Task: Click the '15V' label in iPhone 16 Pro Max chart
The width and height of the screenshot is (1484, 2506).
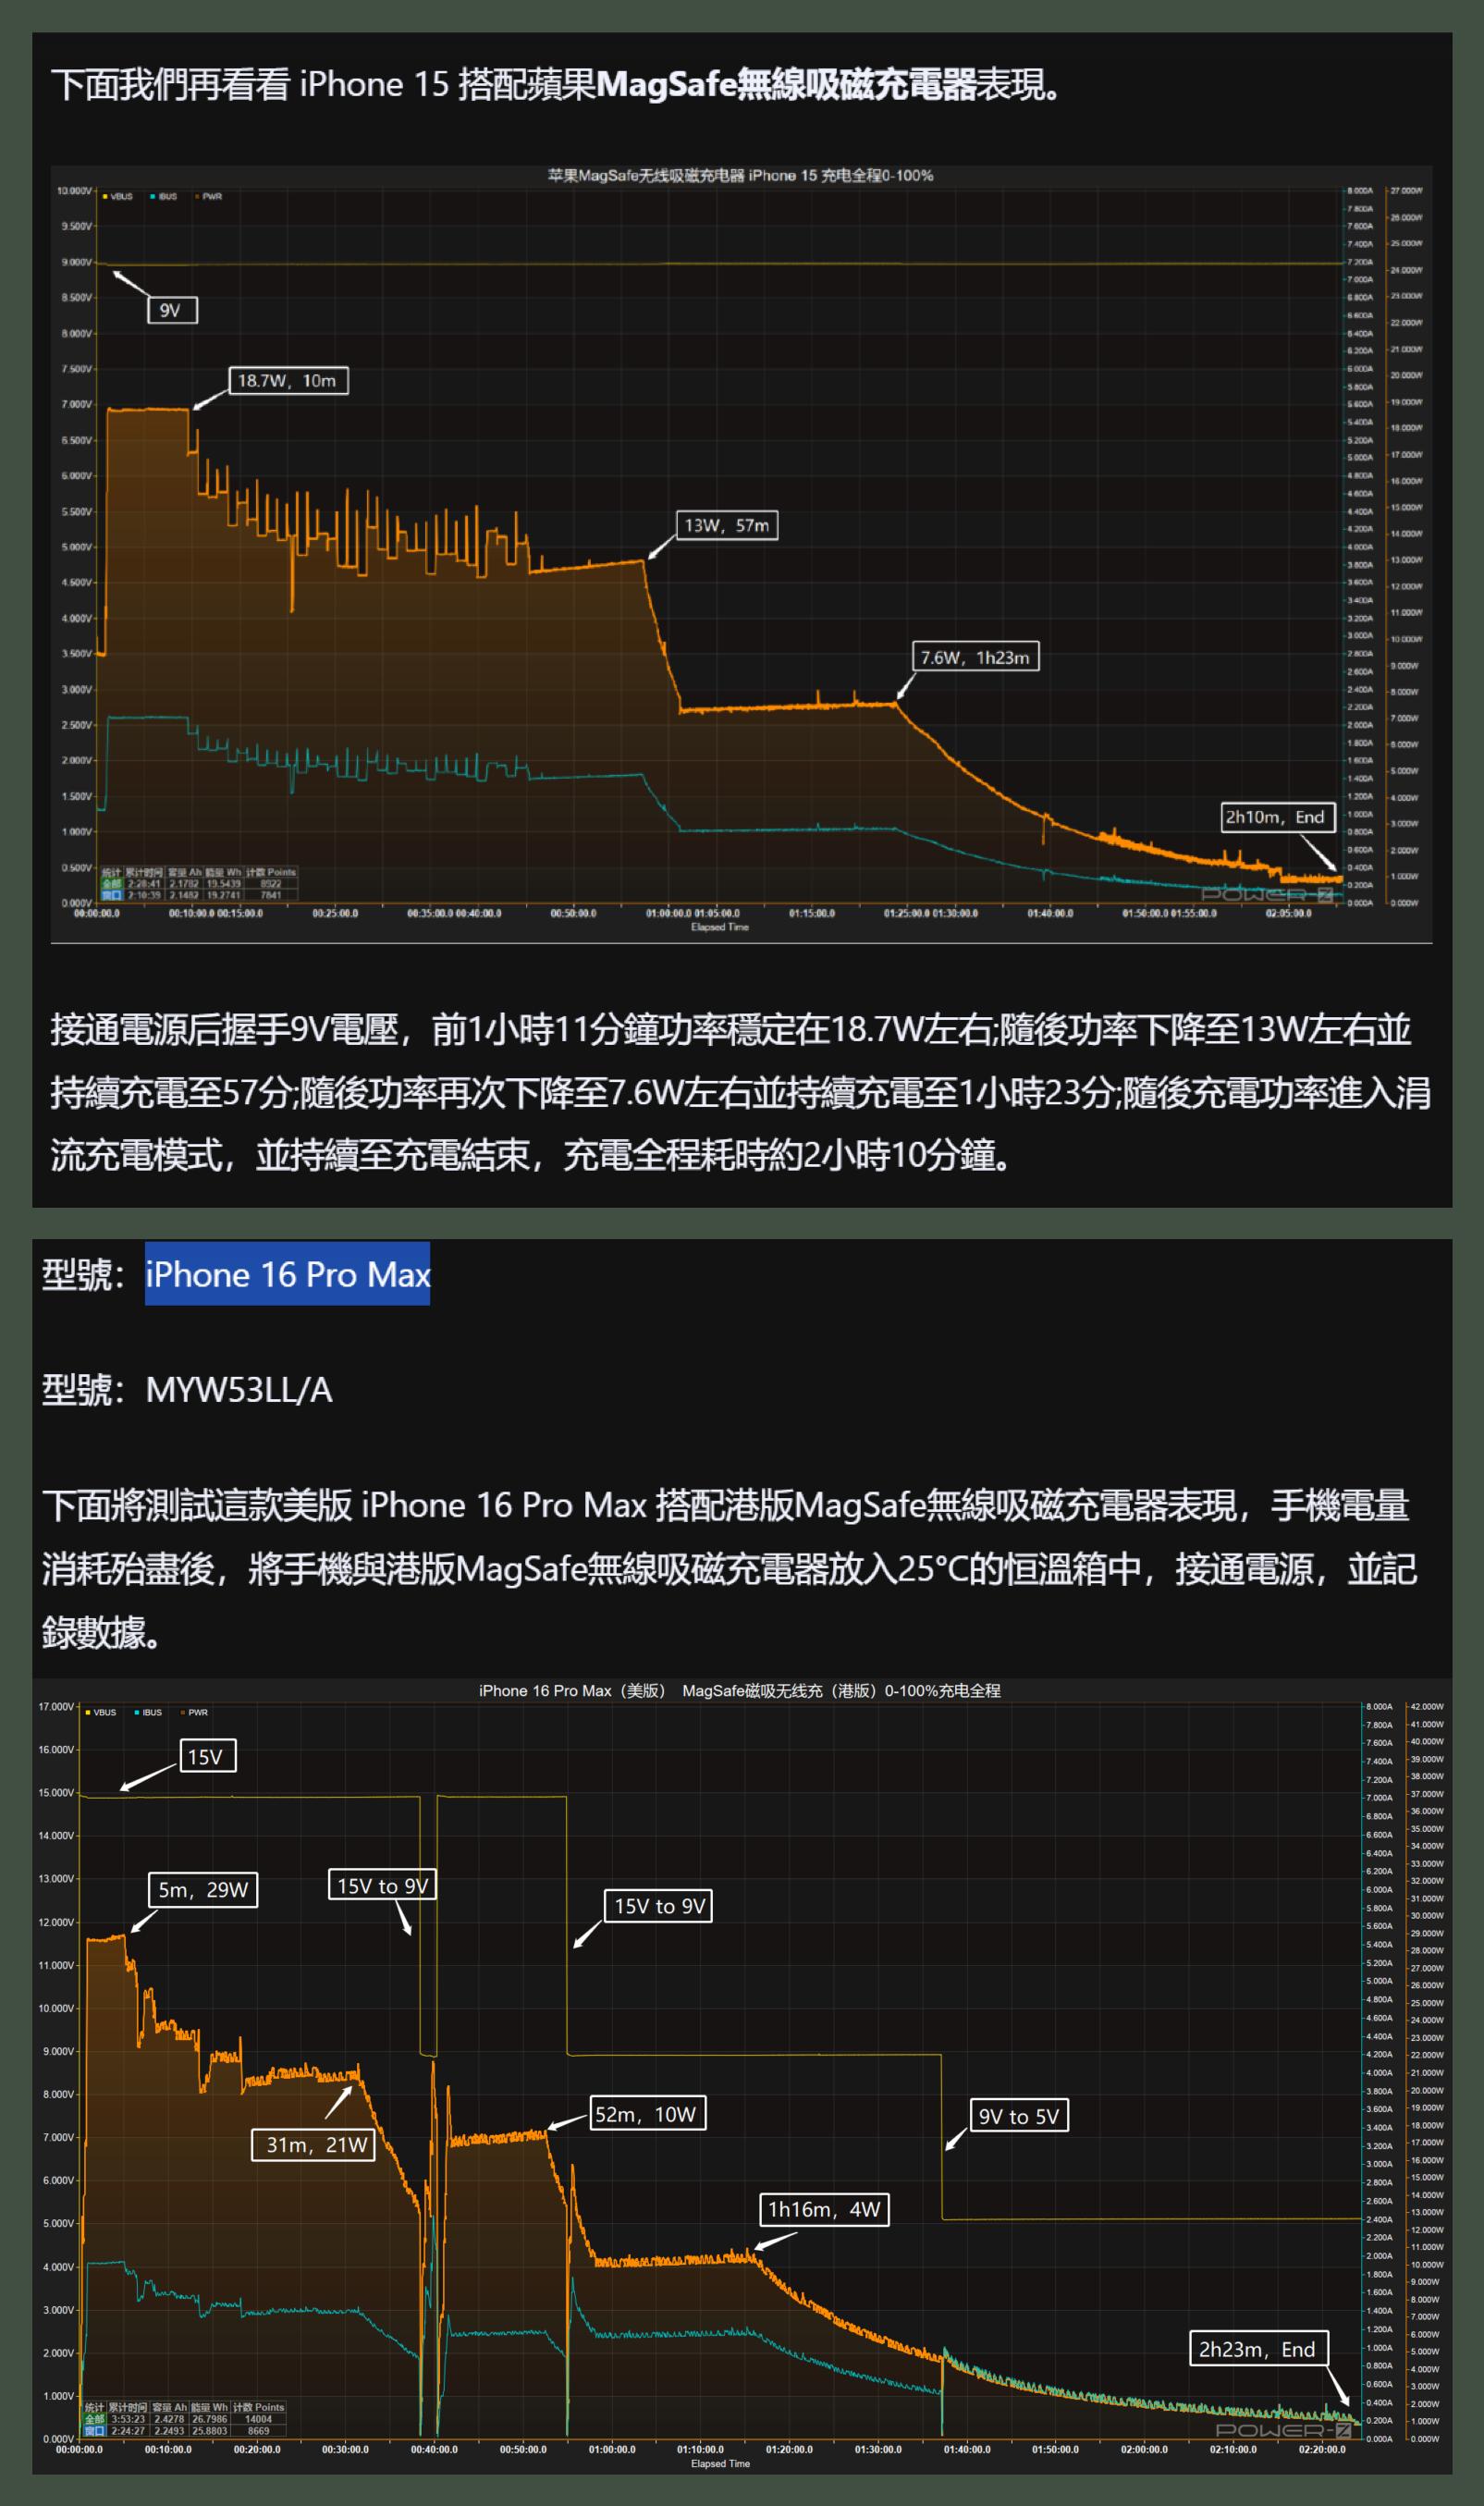Action: pyautogui.click(x=207, y=1756)
